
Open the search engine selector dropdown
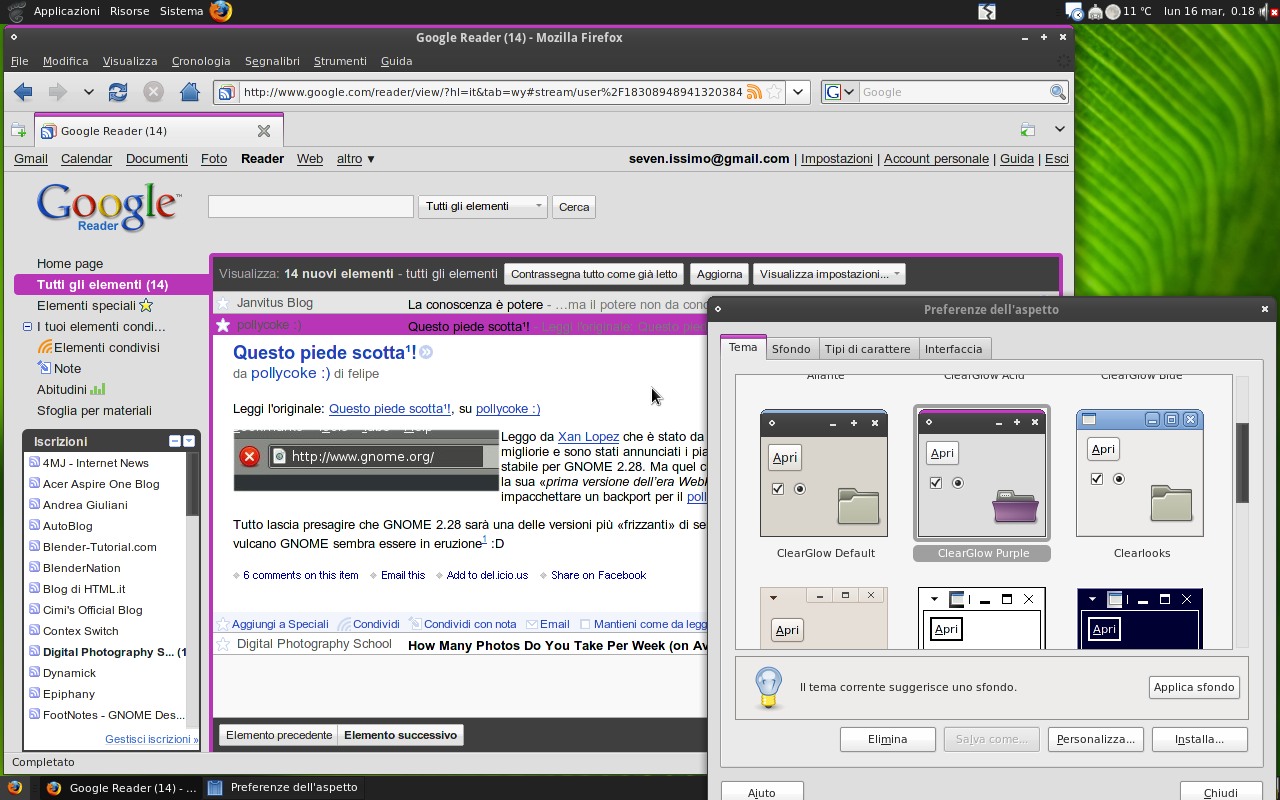(x=839, y=92)
